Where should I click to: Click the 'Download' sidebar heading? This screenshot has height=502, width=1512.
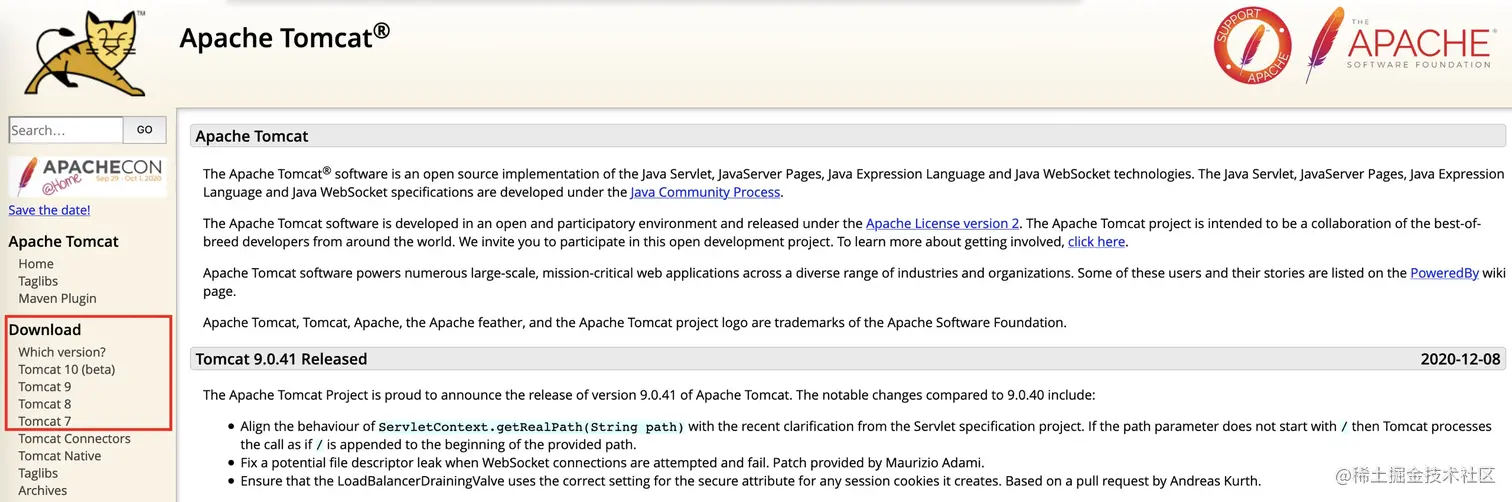pyautogui.click(x=45, y=329)
